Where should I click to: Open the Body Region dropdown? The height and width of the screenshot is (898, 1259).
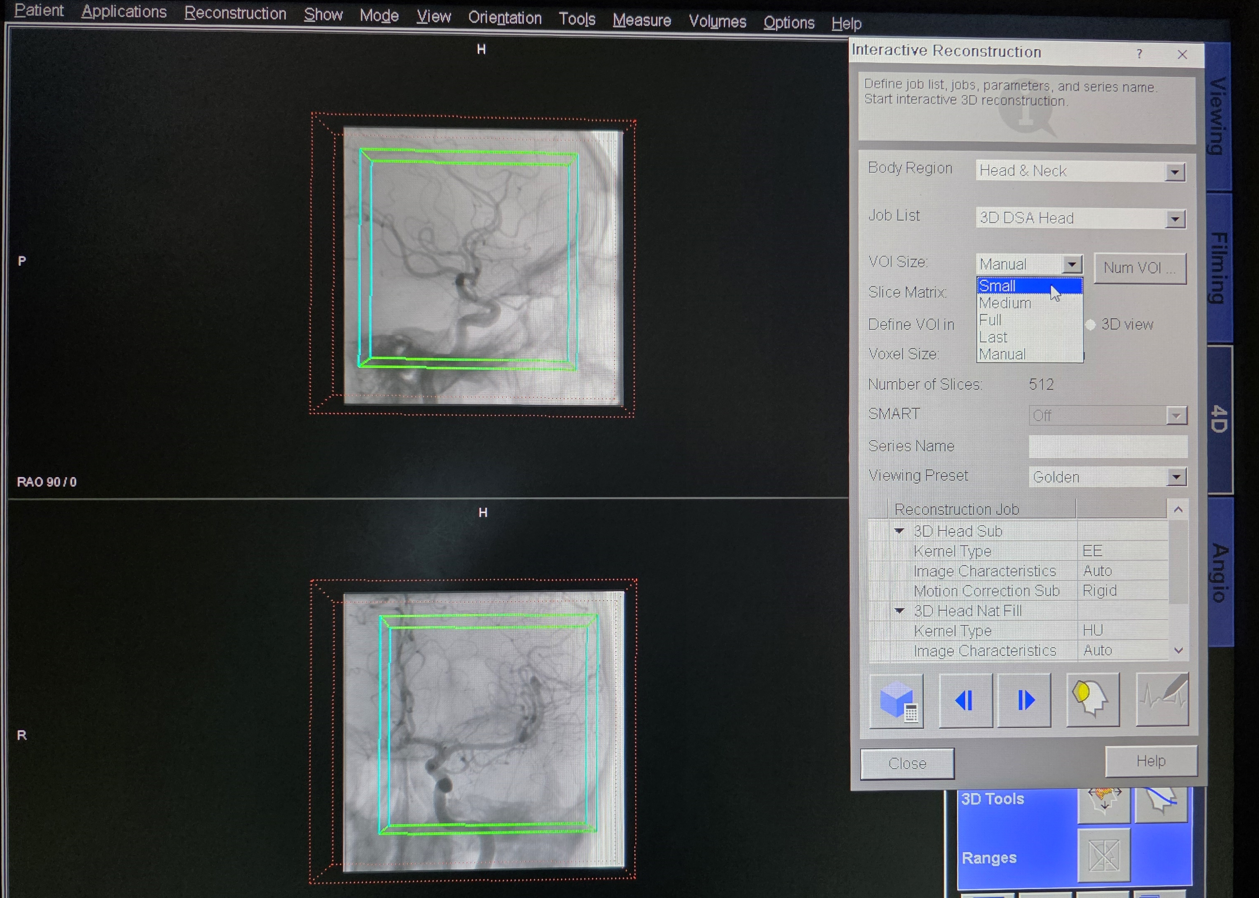pos(1175,172)
